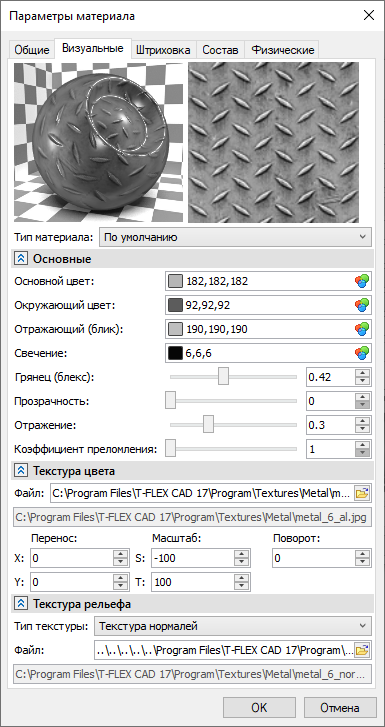
Task: Click the Коэффициент преломления slider handle
Action: click(x=171, y=448)
